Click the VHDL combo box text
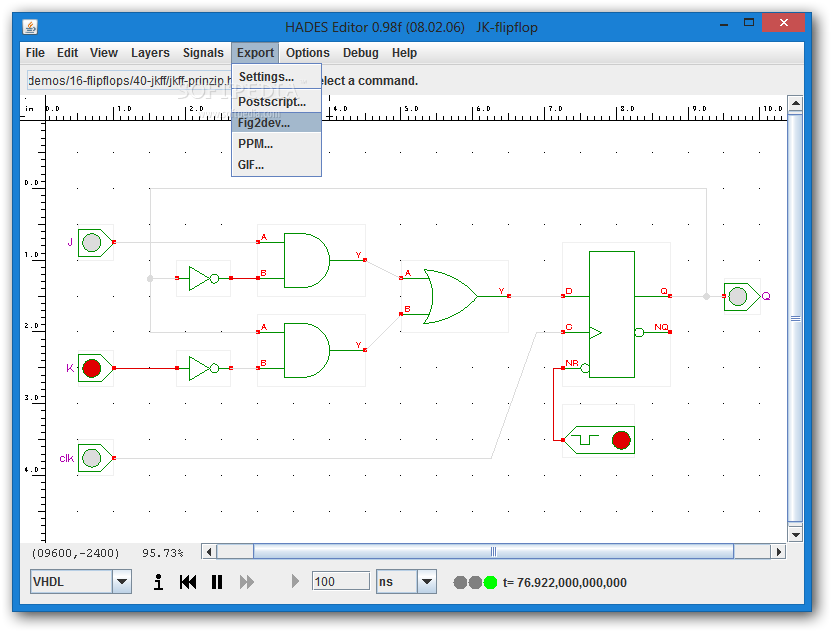The height and width of the screenshot is (632, 832). [71, 582]
